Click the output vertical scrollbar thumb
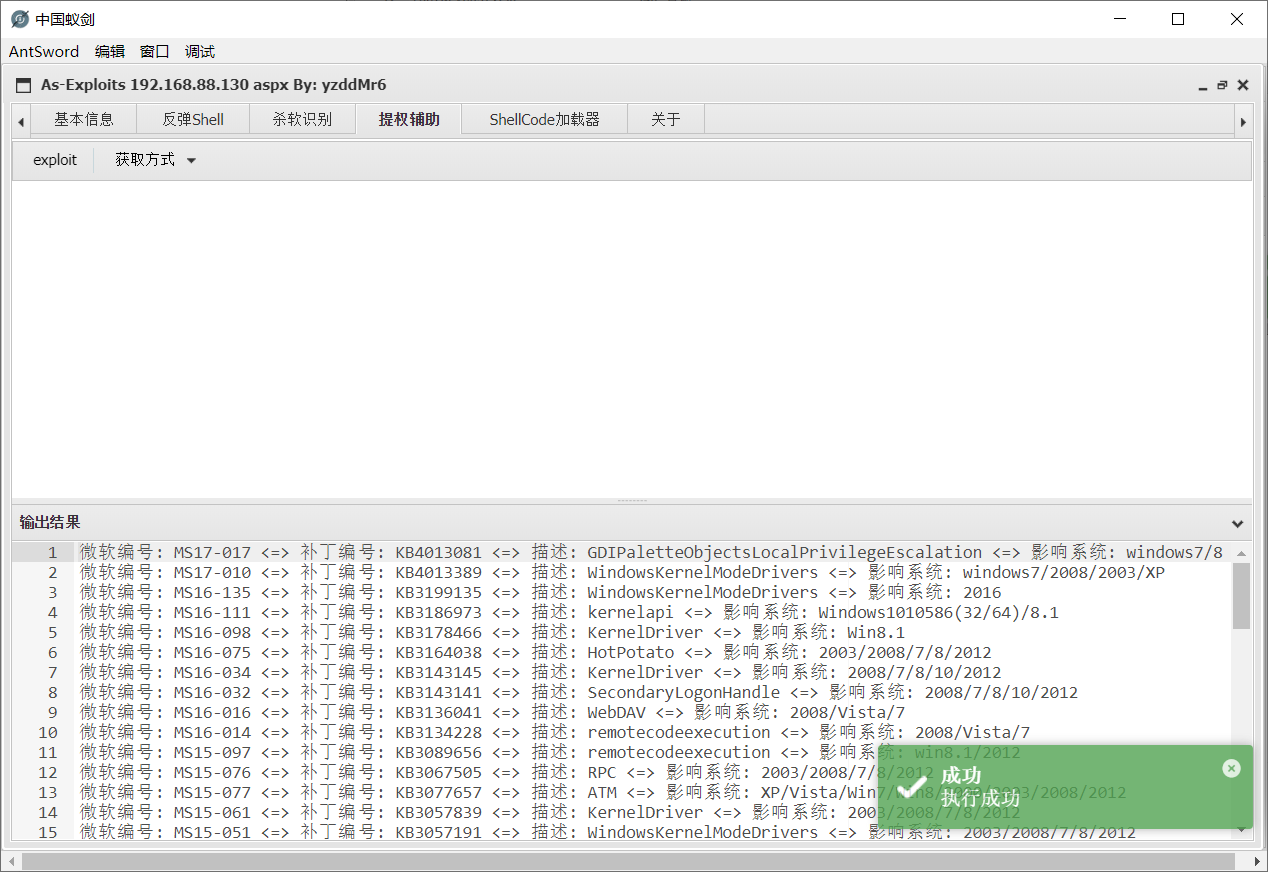The height and width of the screenshot is (872, 1268). pyautogui.click(x=1241, y=595)
